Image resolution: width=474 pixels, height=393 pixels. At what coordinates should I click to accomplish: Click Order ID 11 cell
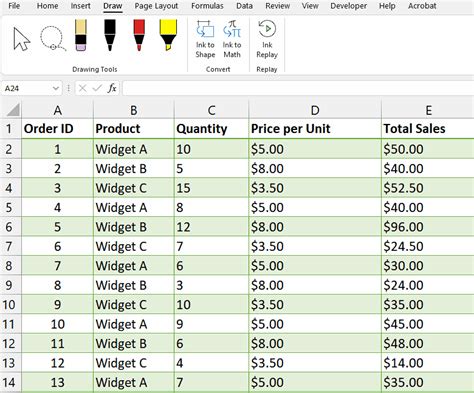pyautogui.click(x=58, y=344)
